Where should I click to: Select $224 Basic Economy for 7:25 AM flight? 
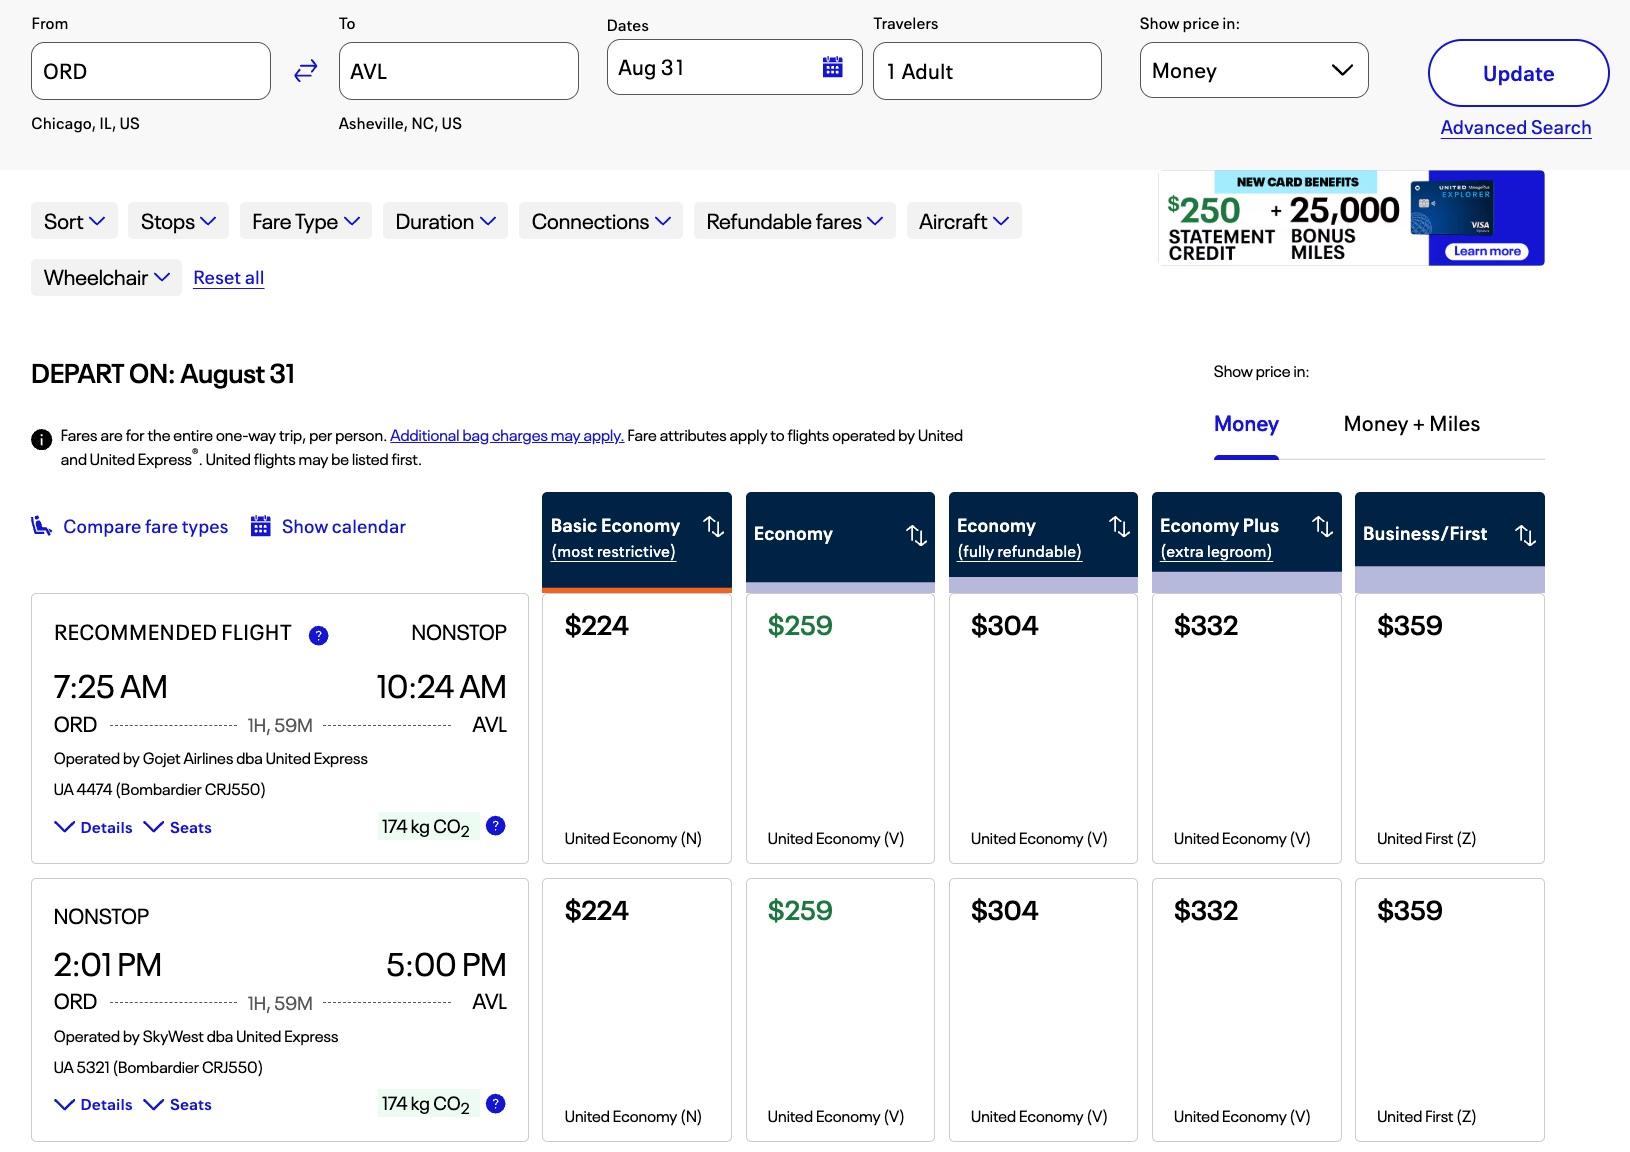tap(637, 729)
